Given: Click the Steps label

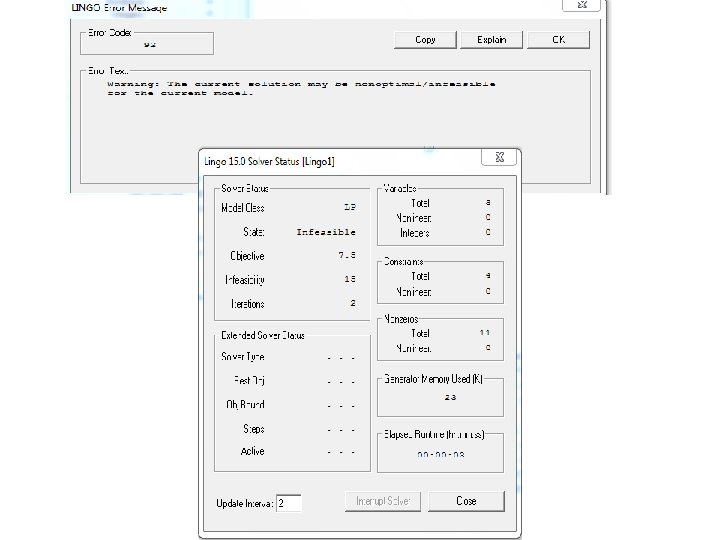Looking at the screenshot, I should pos(254,429).
